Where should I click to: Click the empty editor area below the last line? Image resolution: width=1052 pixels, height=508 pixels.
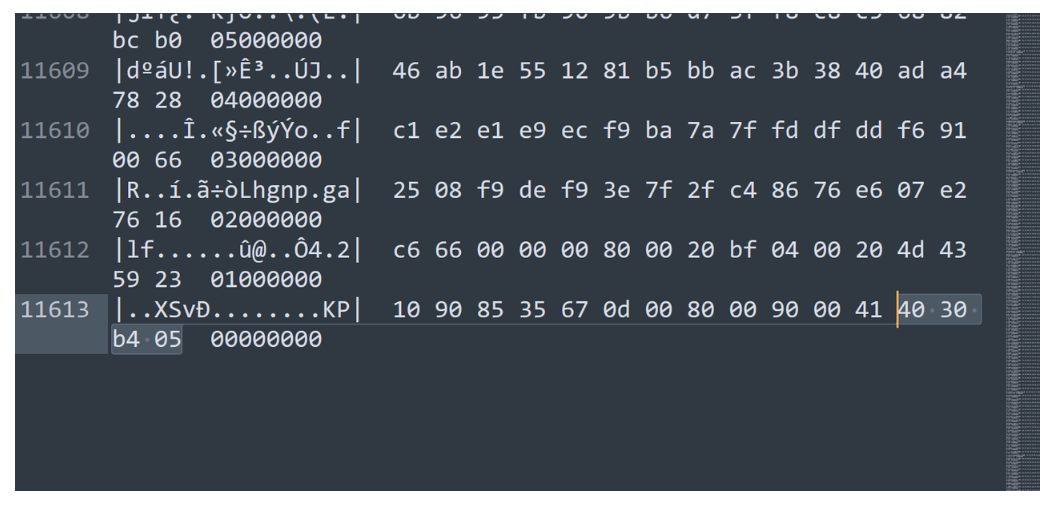[500, 430]
